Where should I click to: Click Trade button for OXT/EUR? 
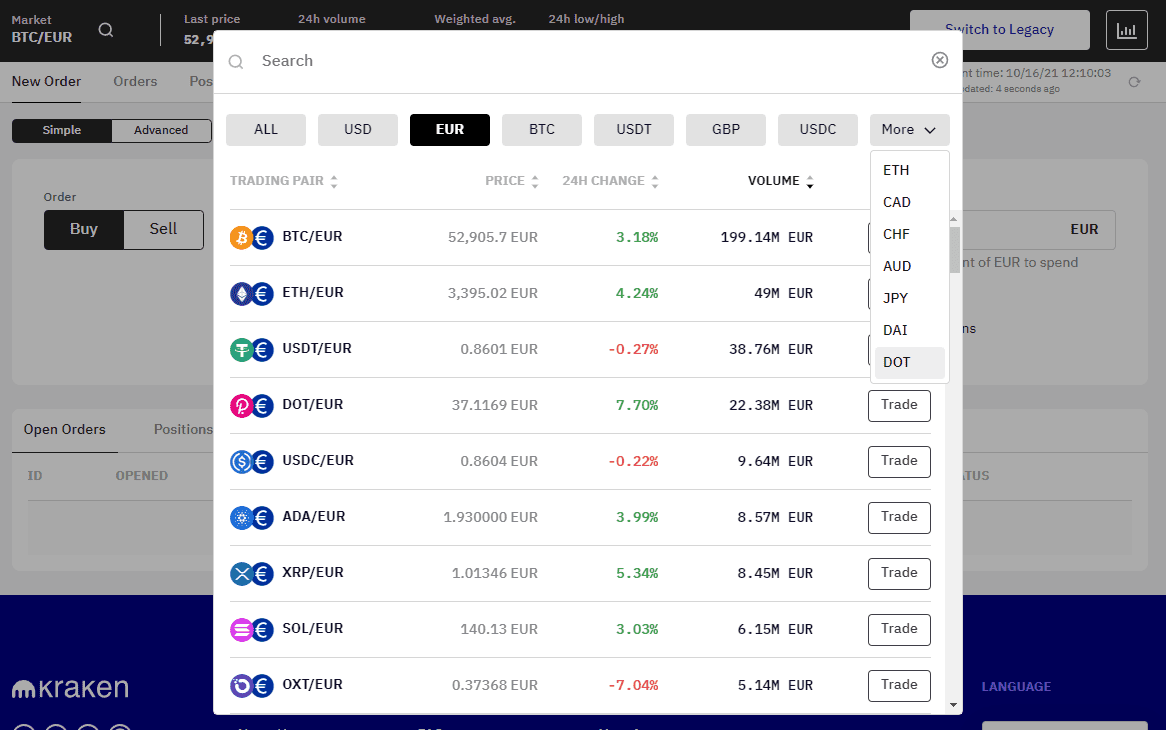coord(899,685)
